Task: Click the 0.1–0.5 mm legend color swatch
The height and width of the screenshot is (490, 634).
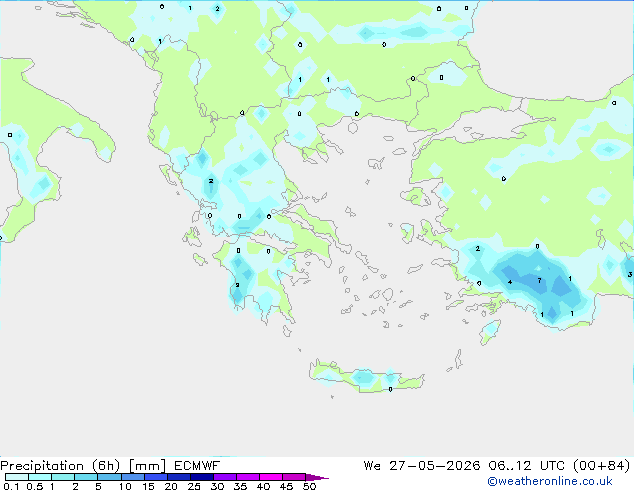Action: click(x=17, y=477)
